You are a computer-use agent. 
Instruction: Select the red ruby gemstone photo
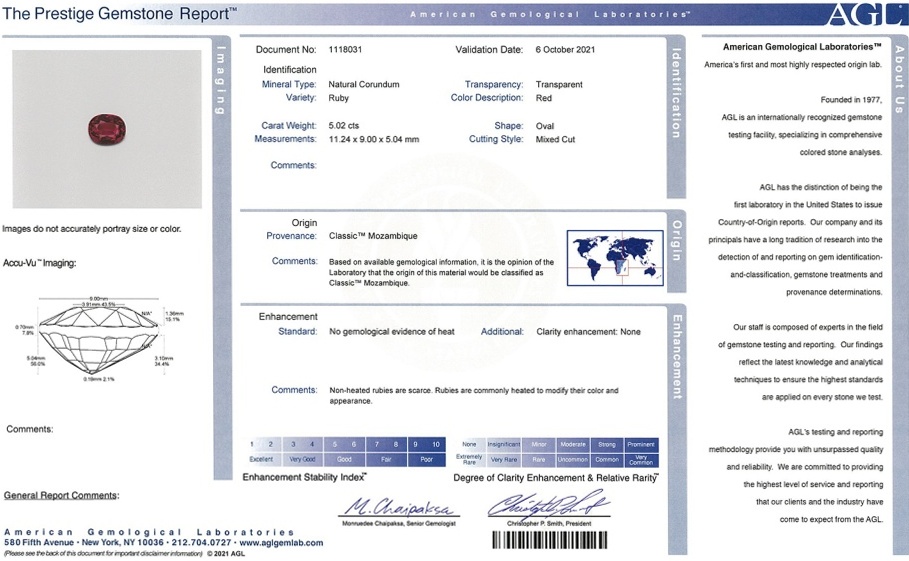pyautogui.click(x=107, y=129)
